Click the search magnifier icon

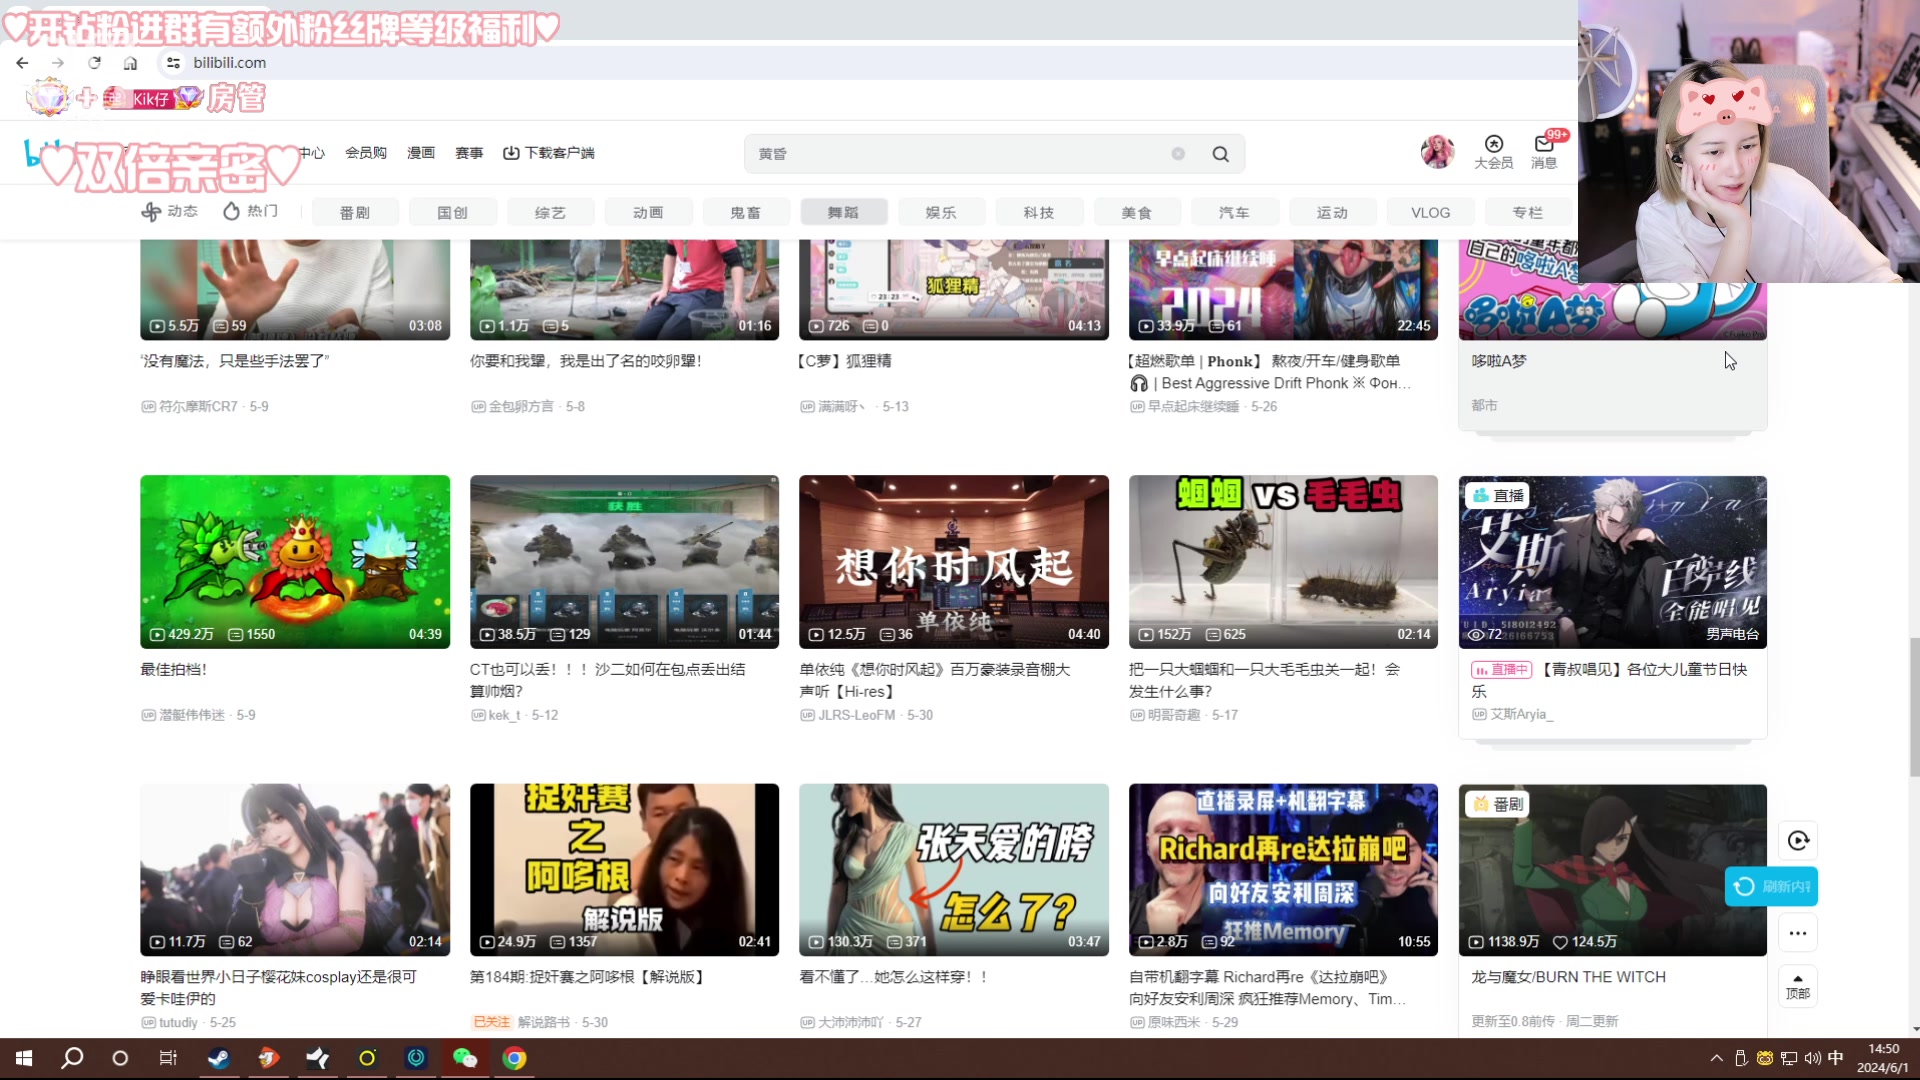(1220, 154)
